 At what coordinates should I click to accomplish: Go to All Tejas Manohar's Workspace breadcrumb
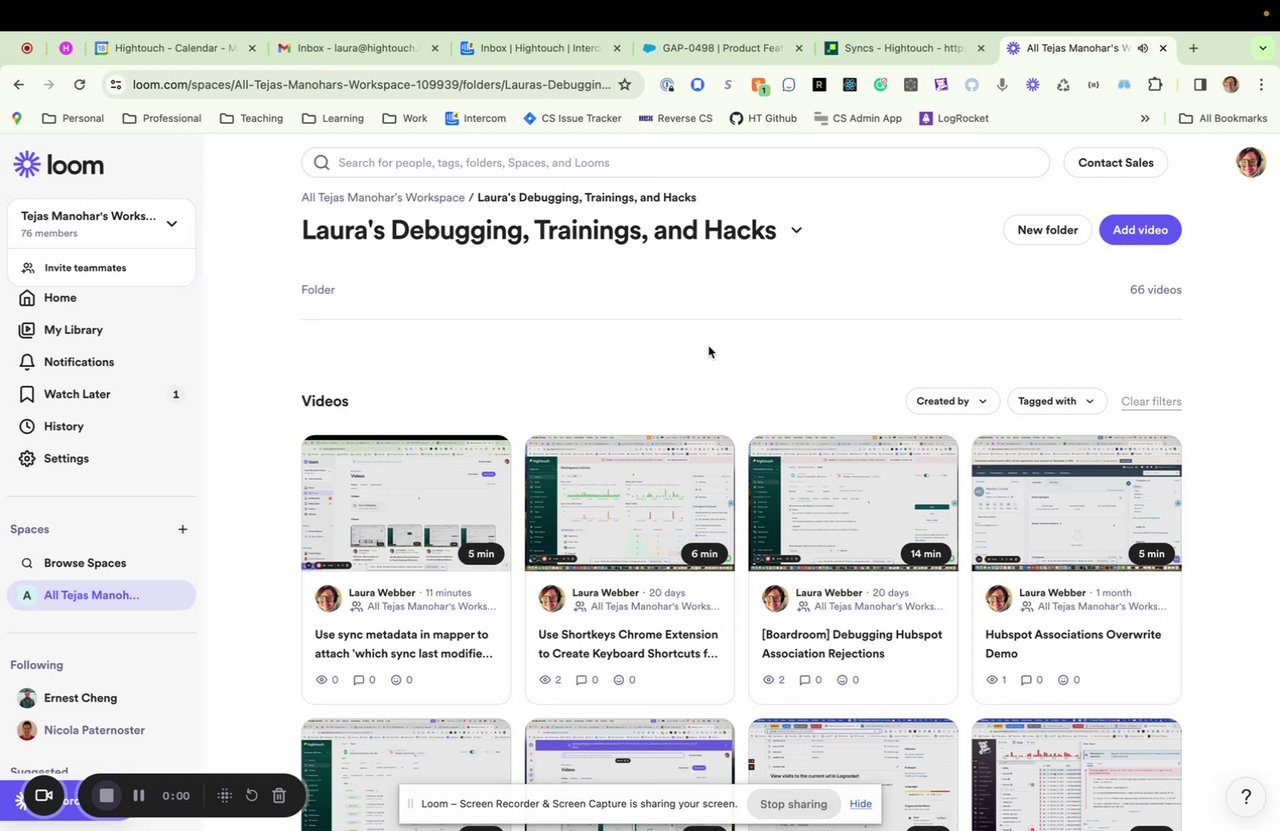383,198
